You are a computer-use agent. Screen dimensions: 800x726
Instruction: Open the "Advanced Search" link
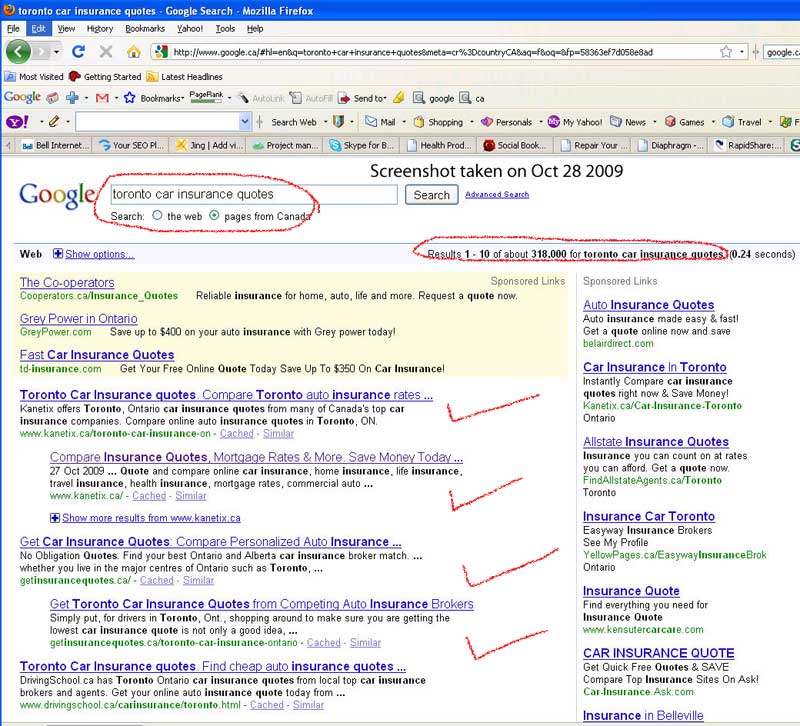point(497,195)
